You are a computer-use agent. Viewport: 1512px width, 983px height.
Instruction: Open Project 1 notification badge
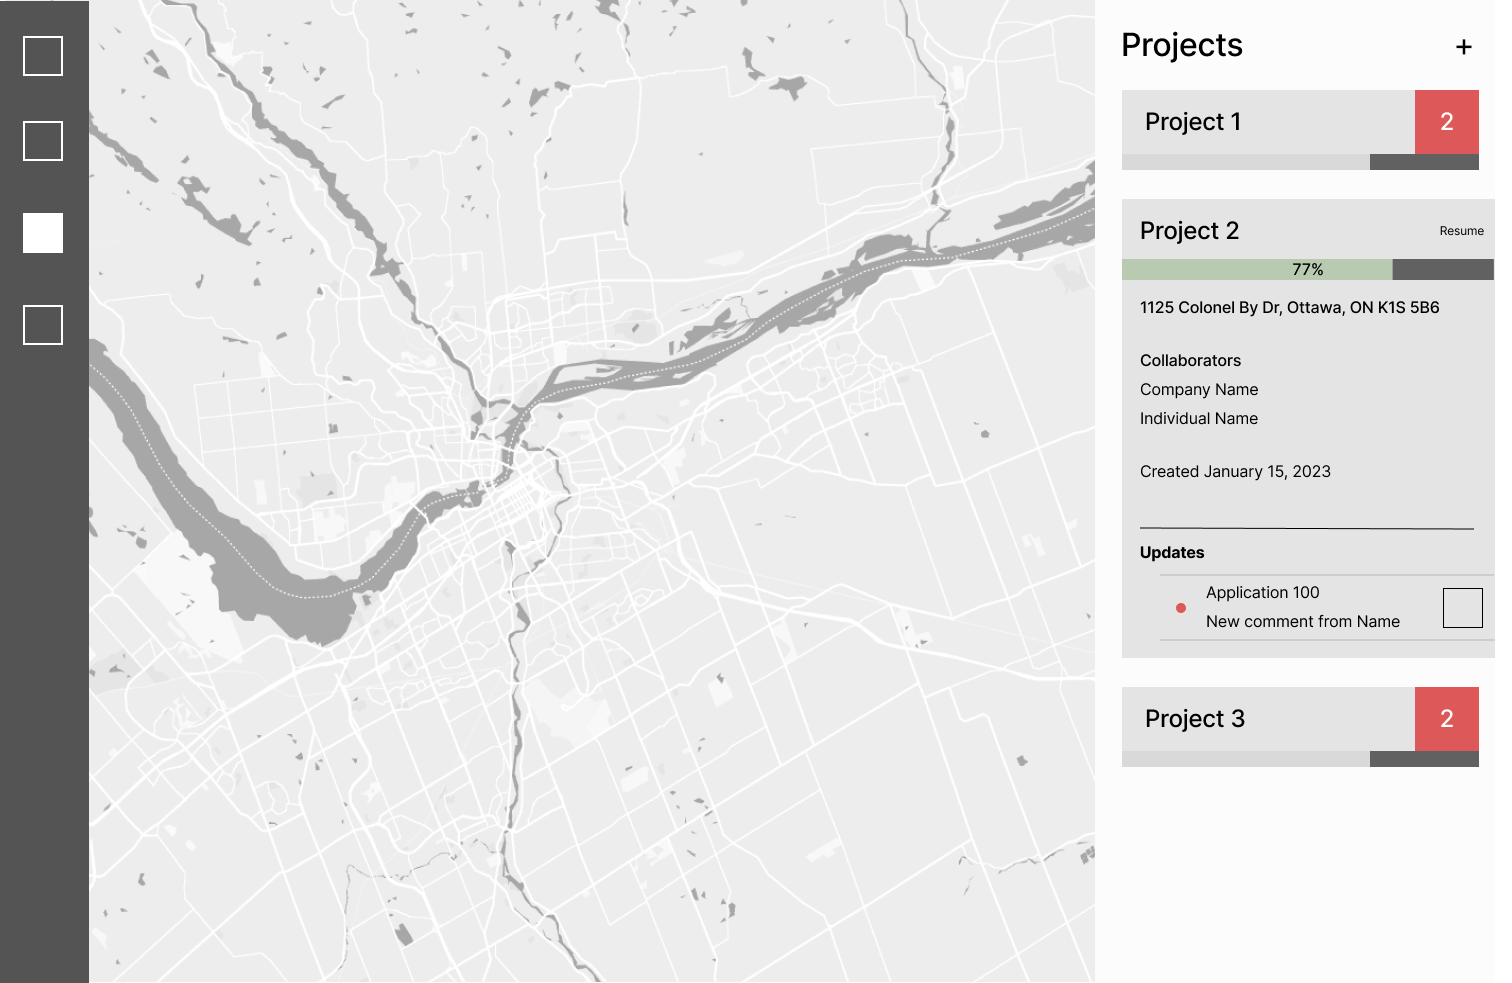click(x=1446, y=122)
